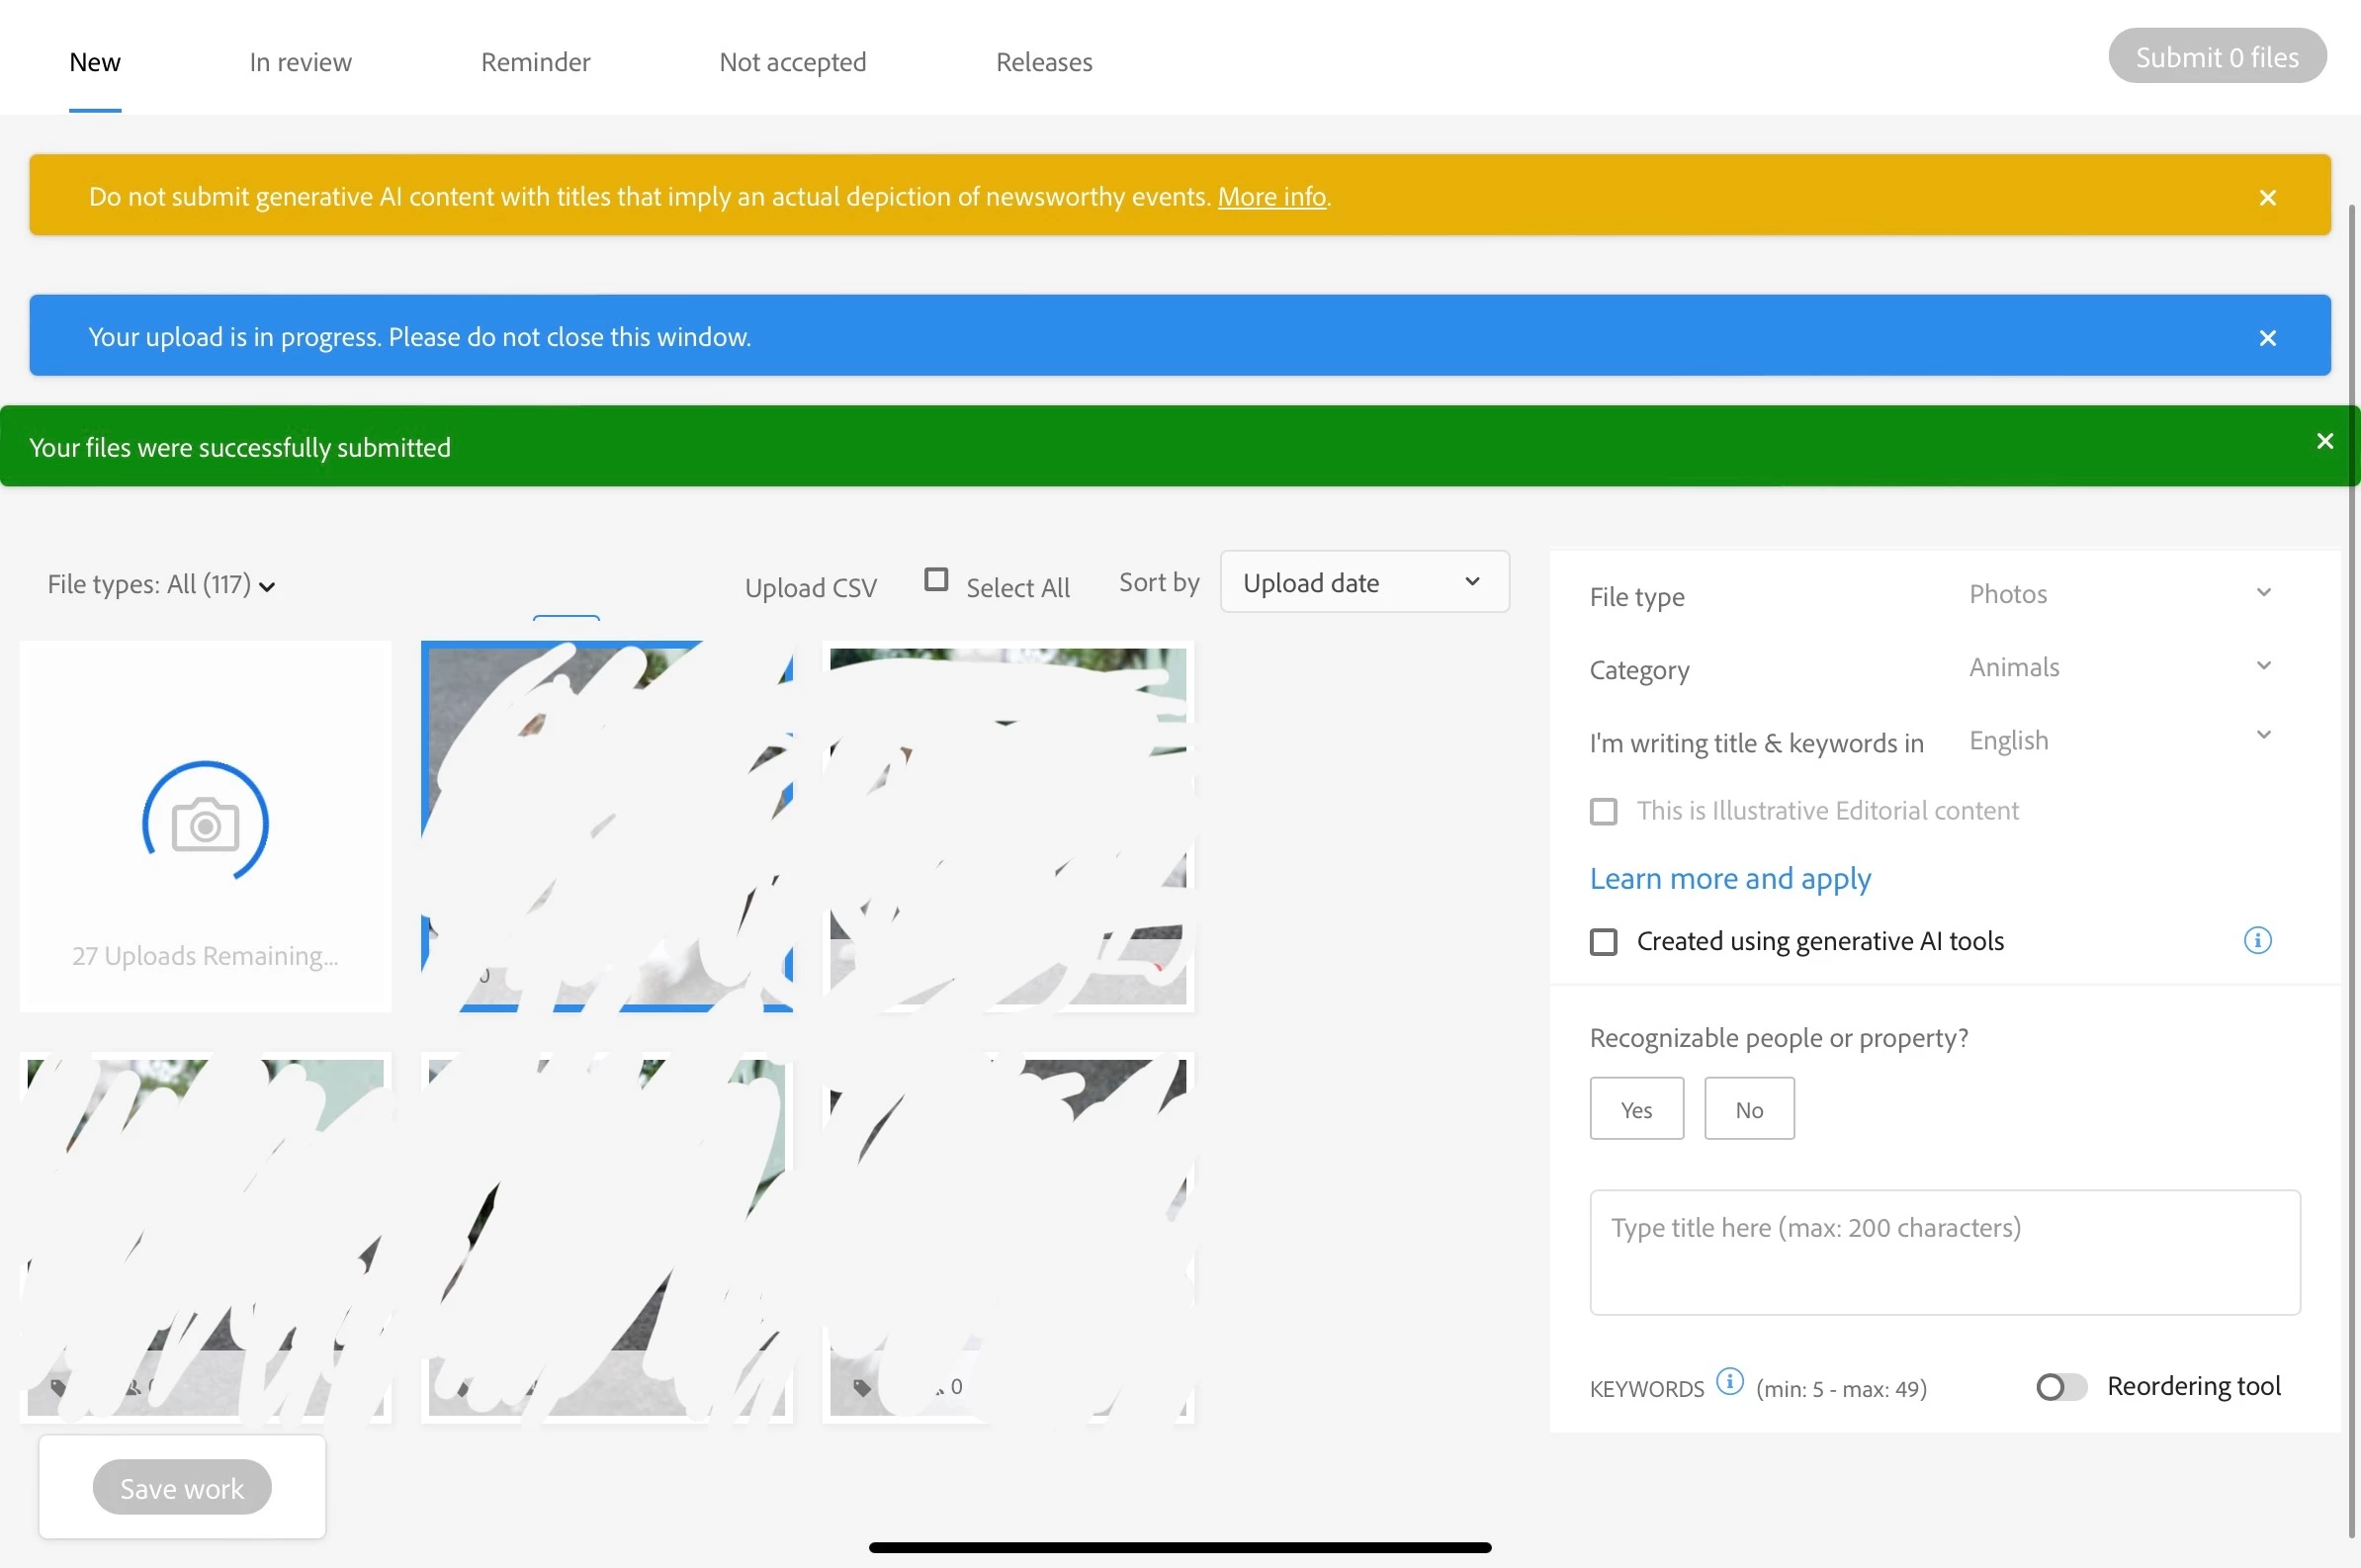
Task: Click the keyword tag icon on last thumbnail
Action: point(861,1387)
